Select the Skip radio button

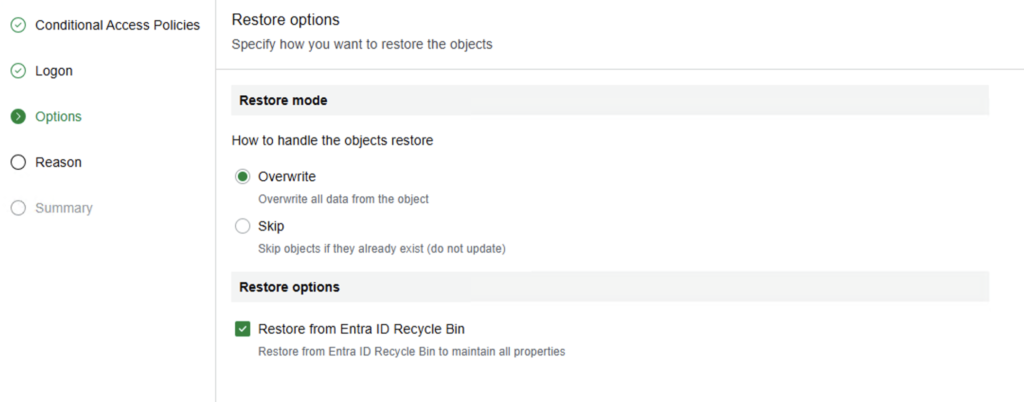point(242,226)
